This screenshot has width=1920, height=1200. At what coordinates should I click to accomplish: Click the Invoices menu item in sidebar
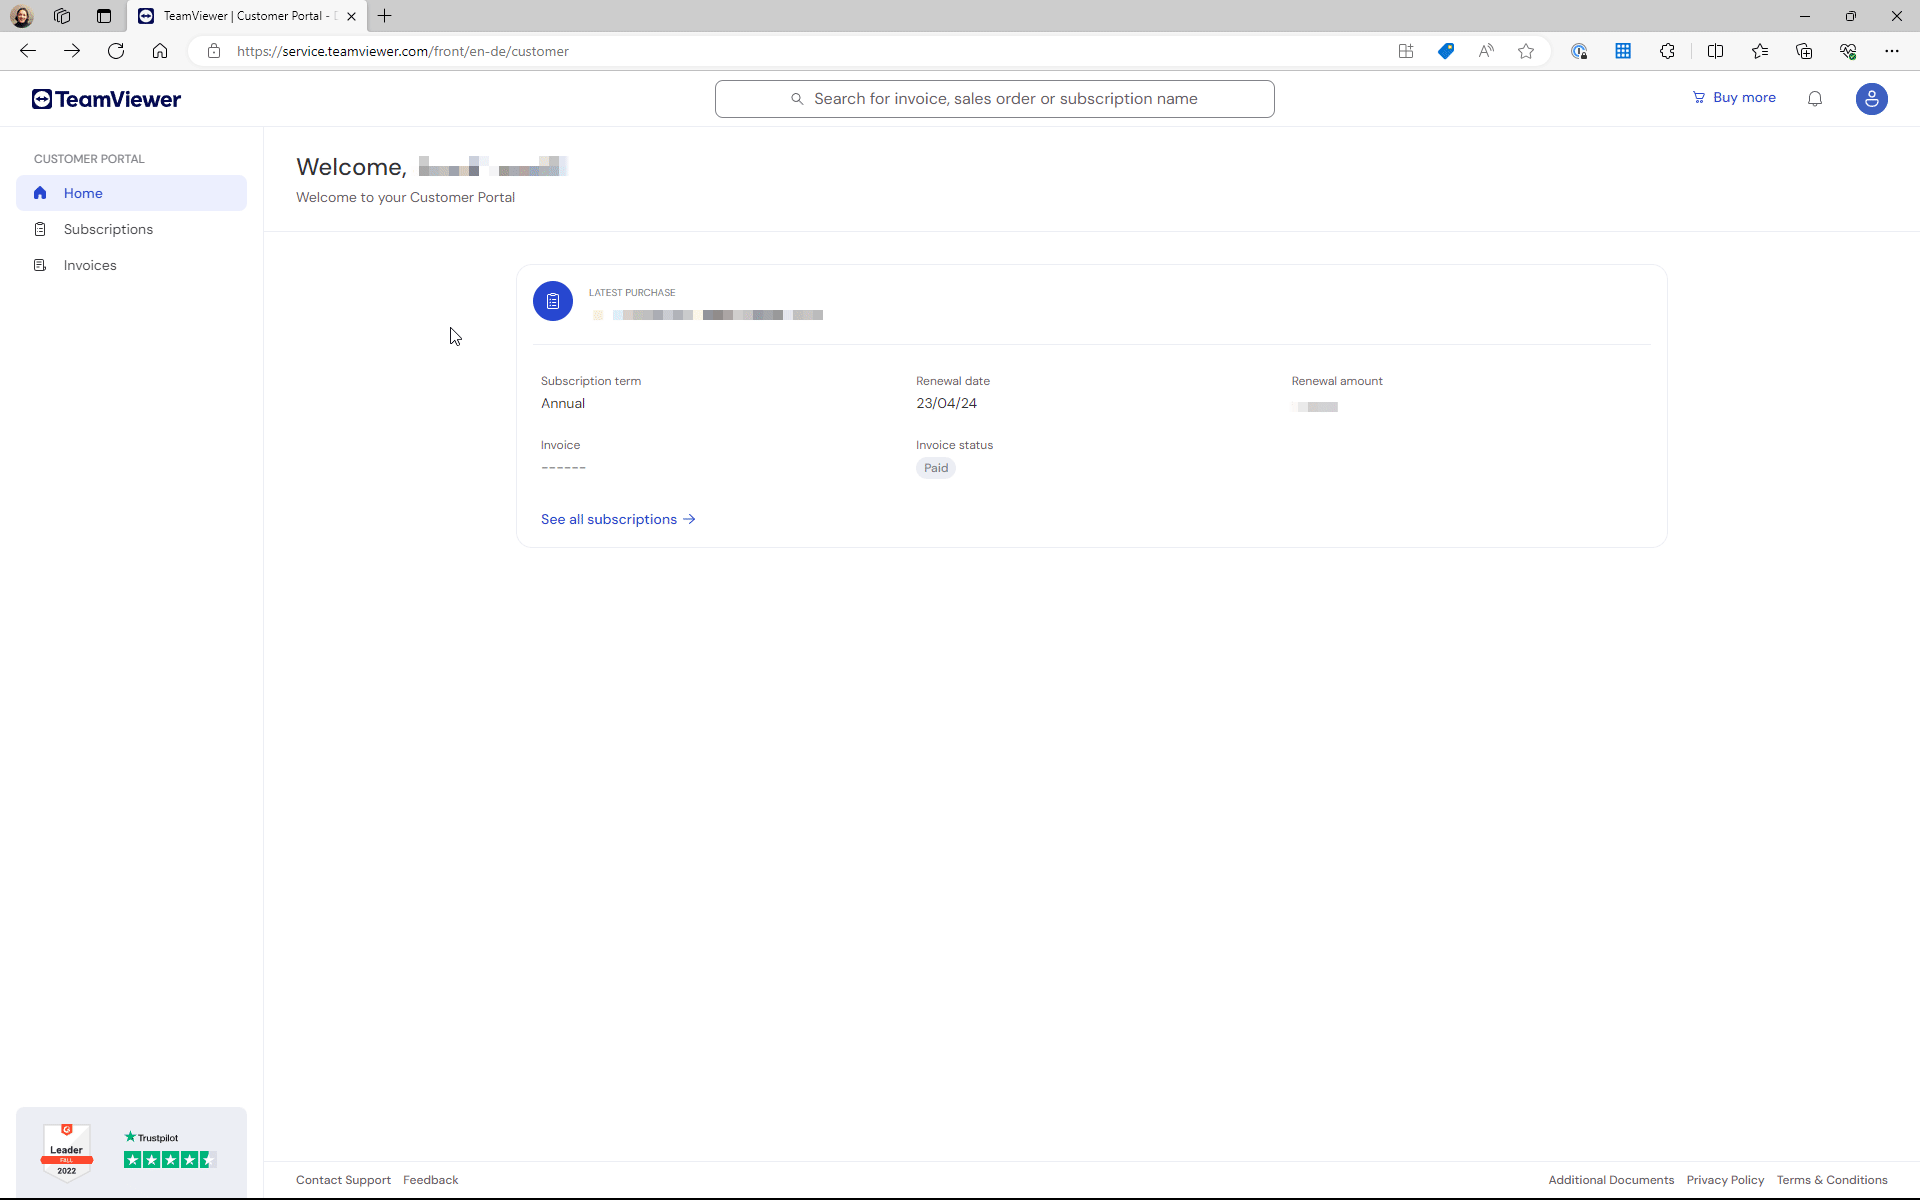pos(90,264)
